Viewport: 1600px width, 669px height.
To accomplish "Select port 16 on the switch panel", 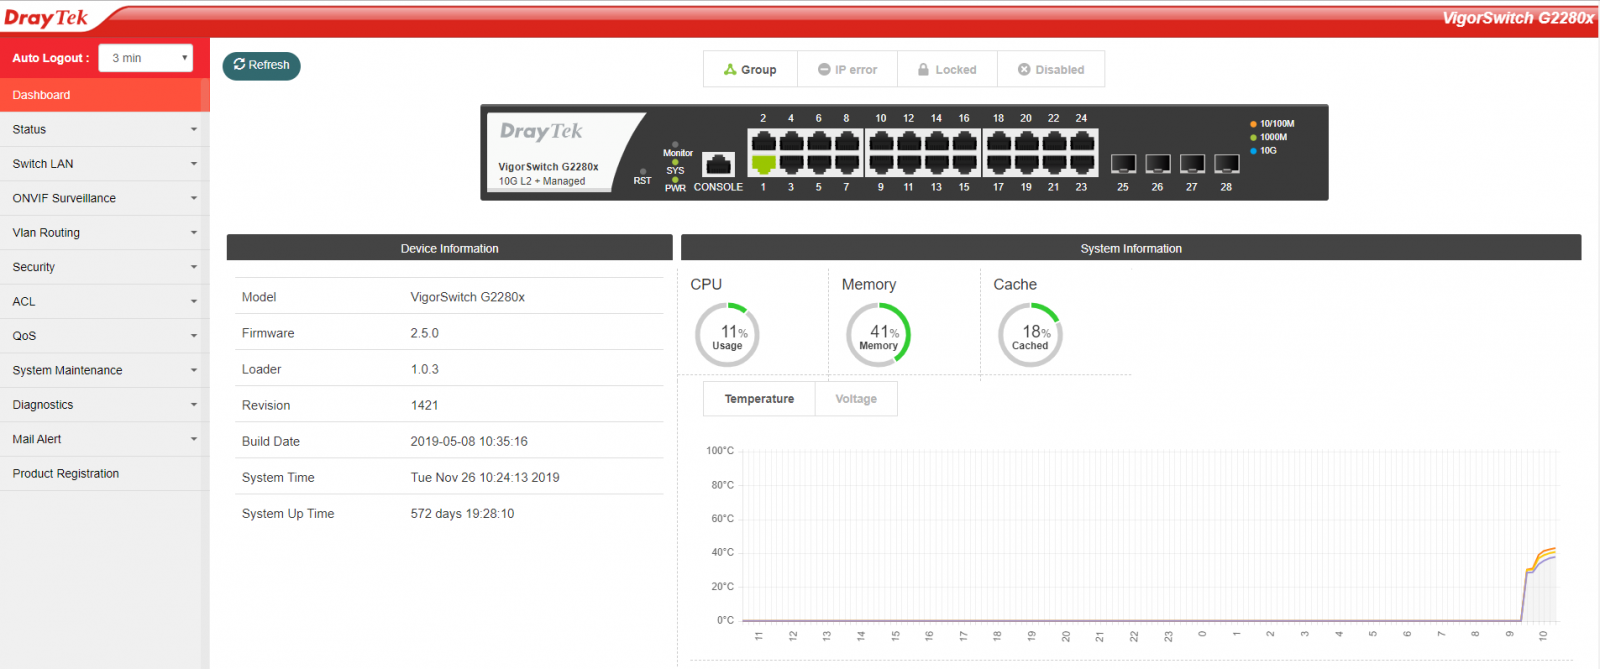I will click(965, 140).
